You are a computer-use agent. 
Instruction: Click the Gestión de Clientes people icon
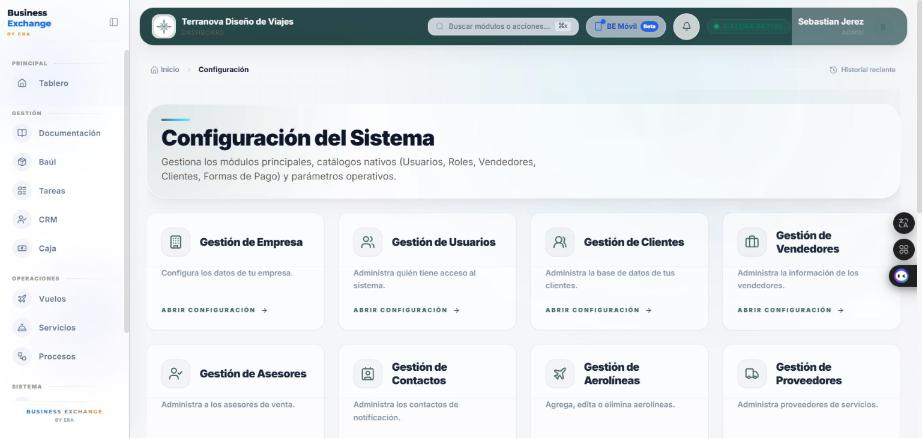pyautogui.click(x=560, y=242)
